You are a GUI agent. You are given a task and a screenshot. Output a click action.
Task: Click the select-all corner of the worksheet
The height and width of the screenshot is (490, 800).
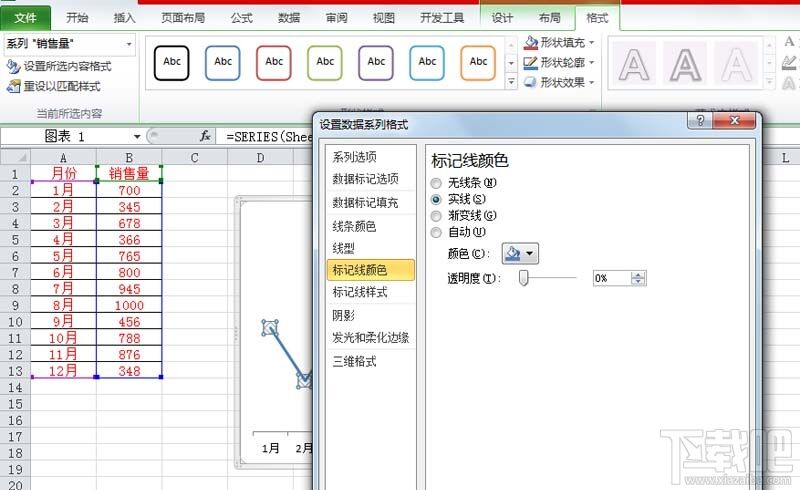click(x=15, y=157)
